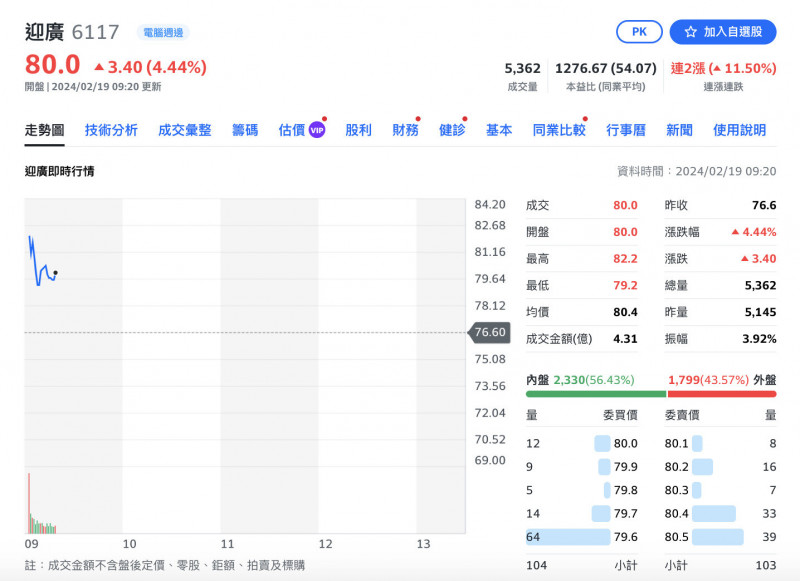This screenshot has height=581, width=800.
Task: Click the 最低 value 79.2
Action: 626,285
